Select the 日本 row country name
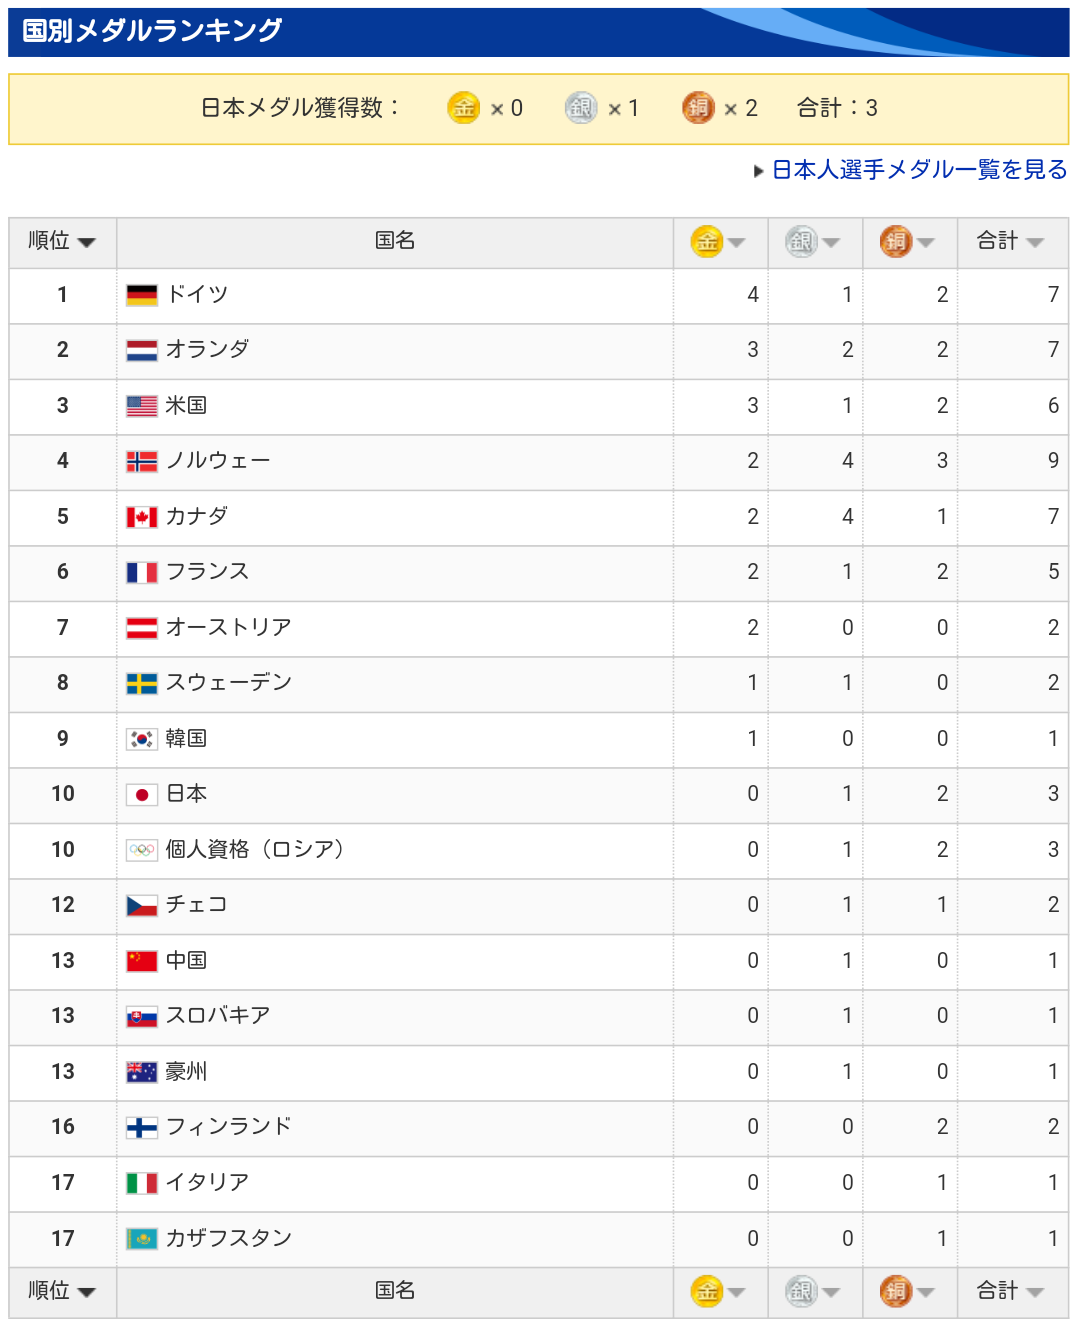The width and height of the screenshot is (1085, 1325). (187, 794)
